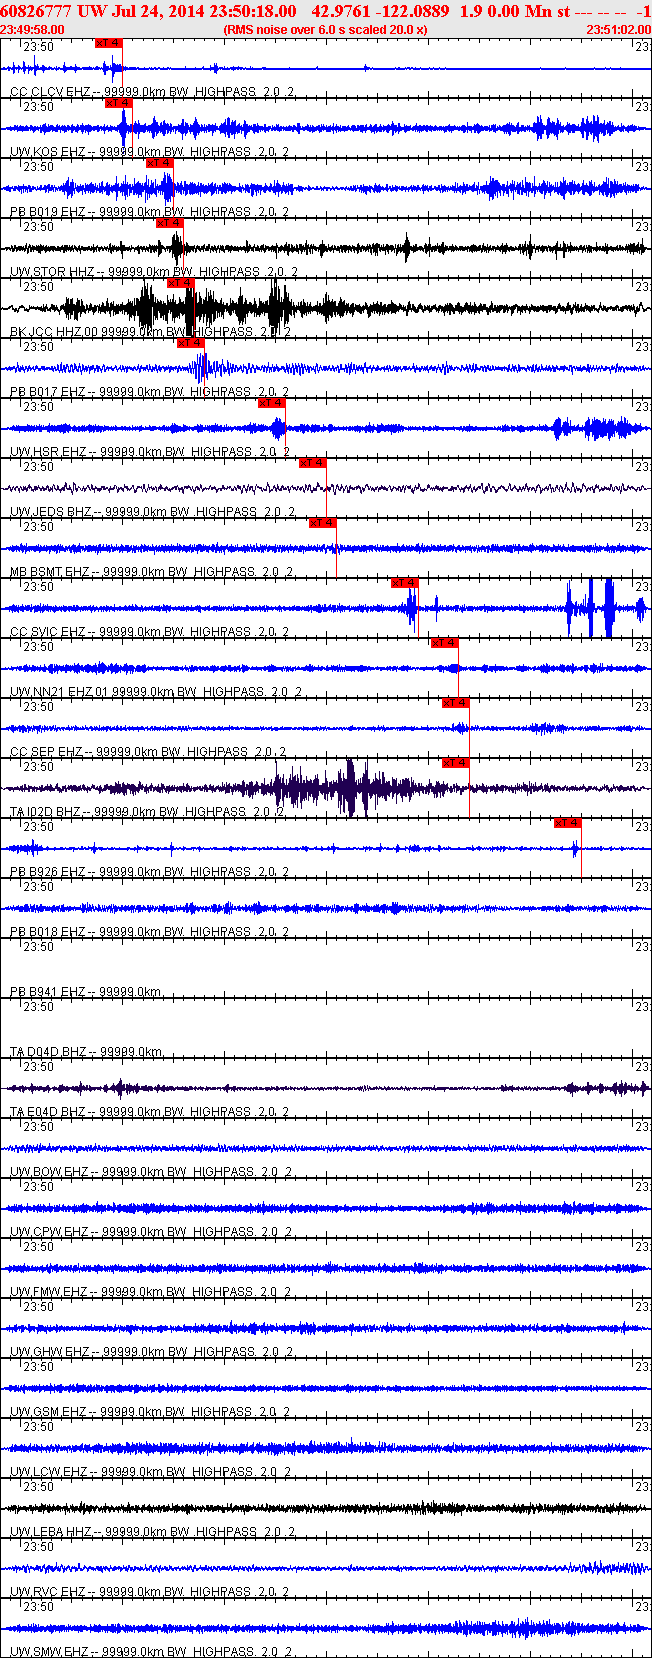Click the 'UW.NN21.EHZ.01' station label

(x=59, y=692)
